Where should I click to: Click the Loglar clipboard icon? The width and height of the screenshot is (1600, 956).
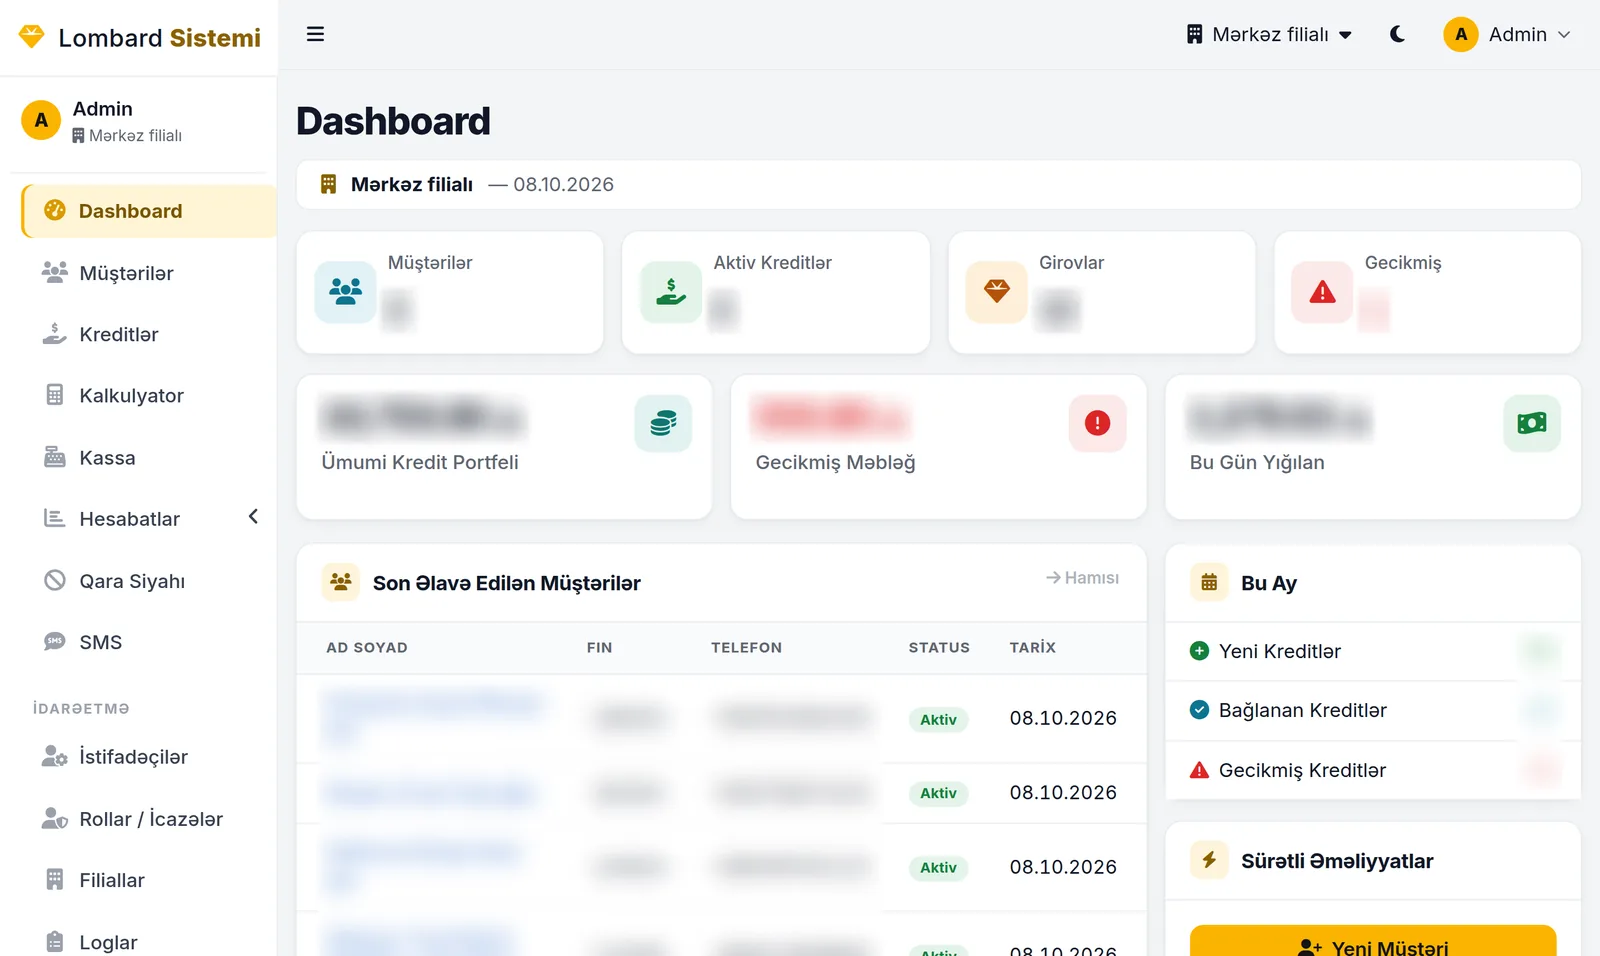[55, 942]
